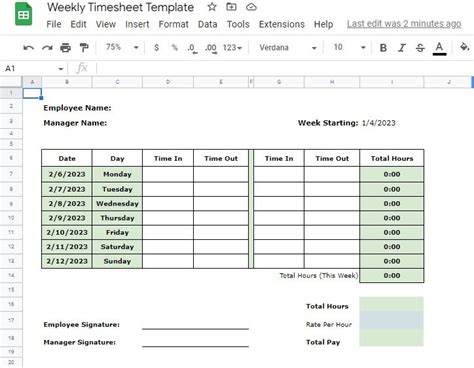Print the spreadsheet

pos(65,48)
